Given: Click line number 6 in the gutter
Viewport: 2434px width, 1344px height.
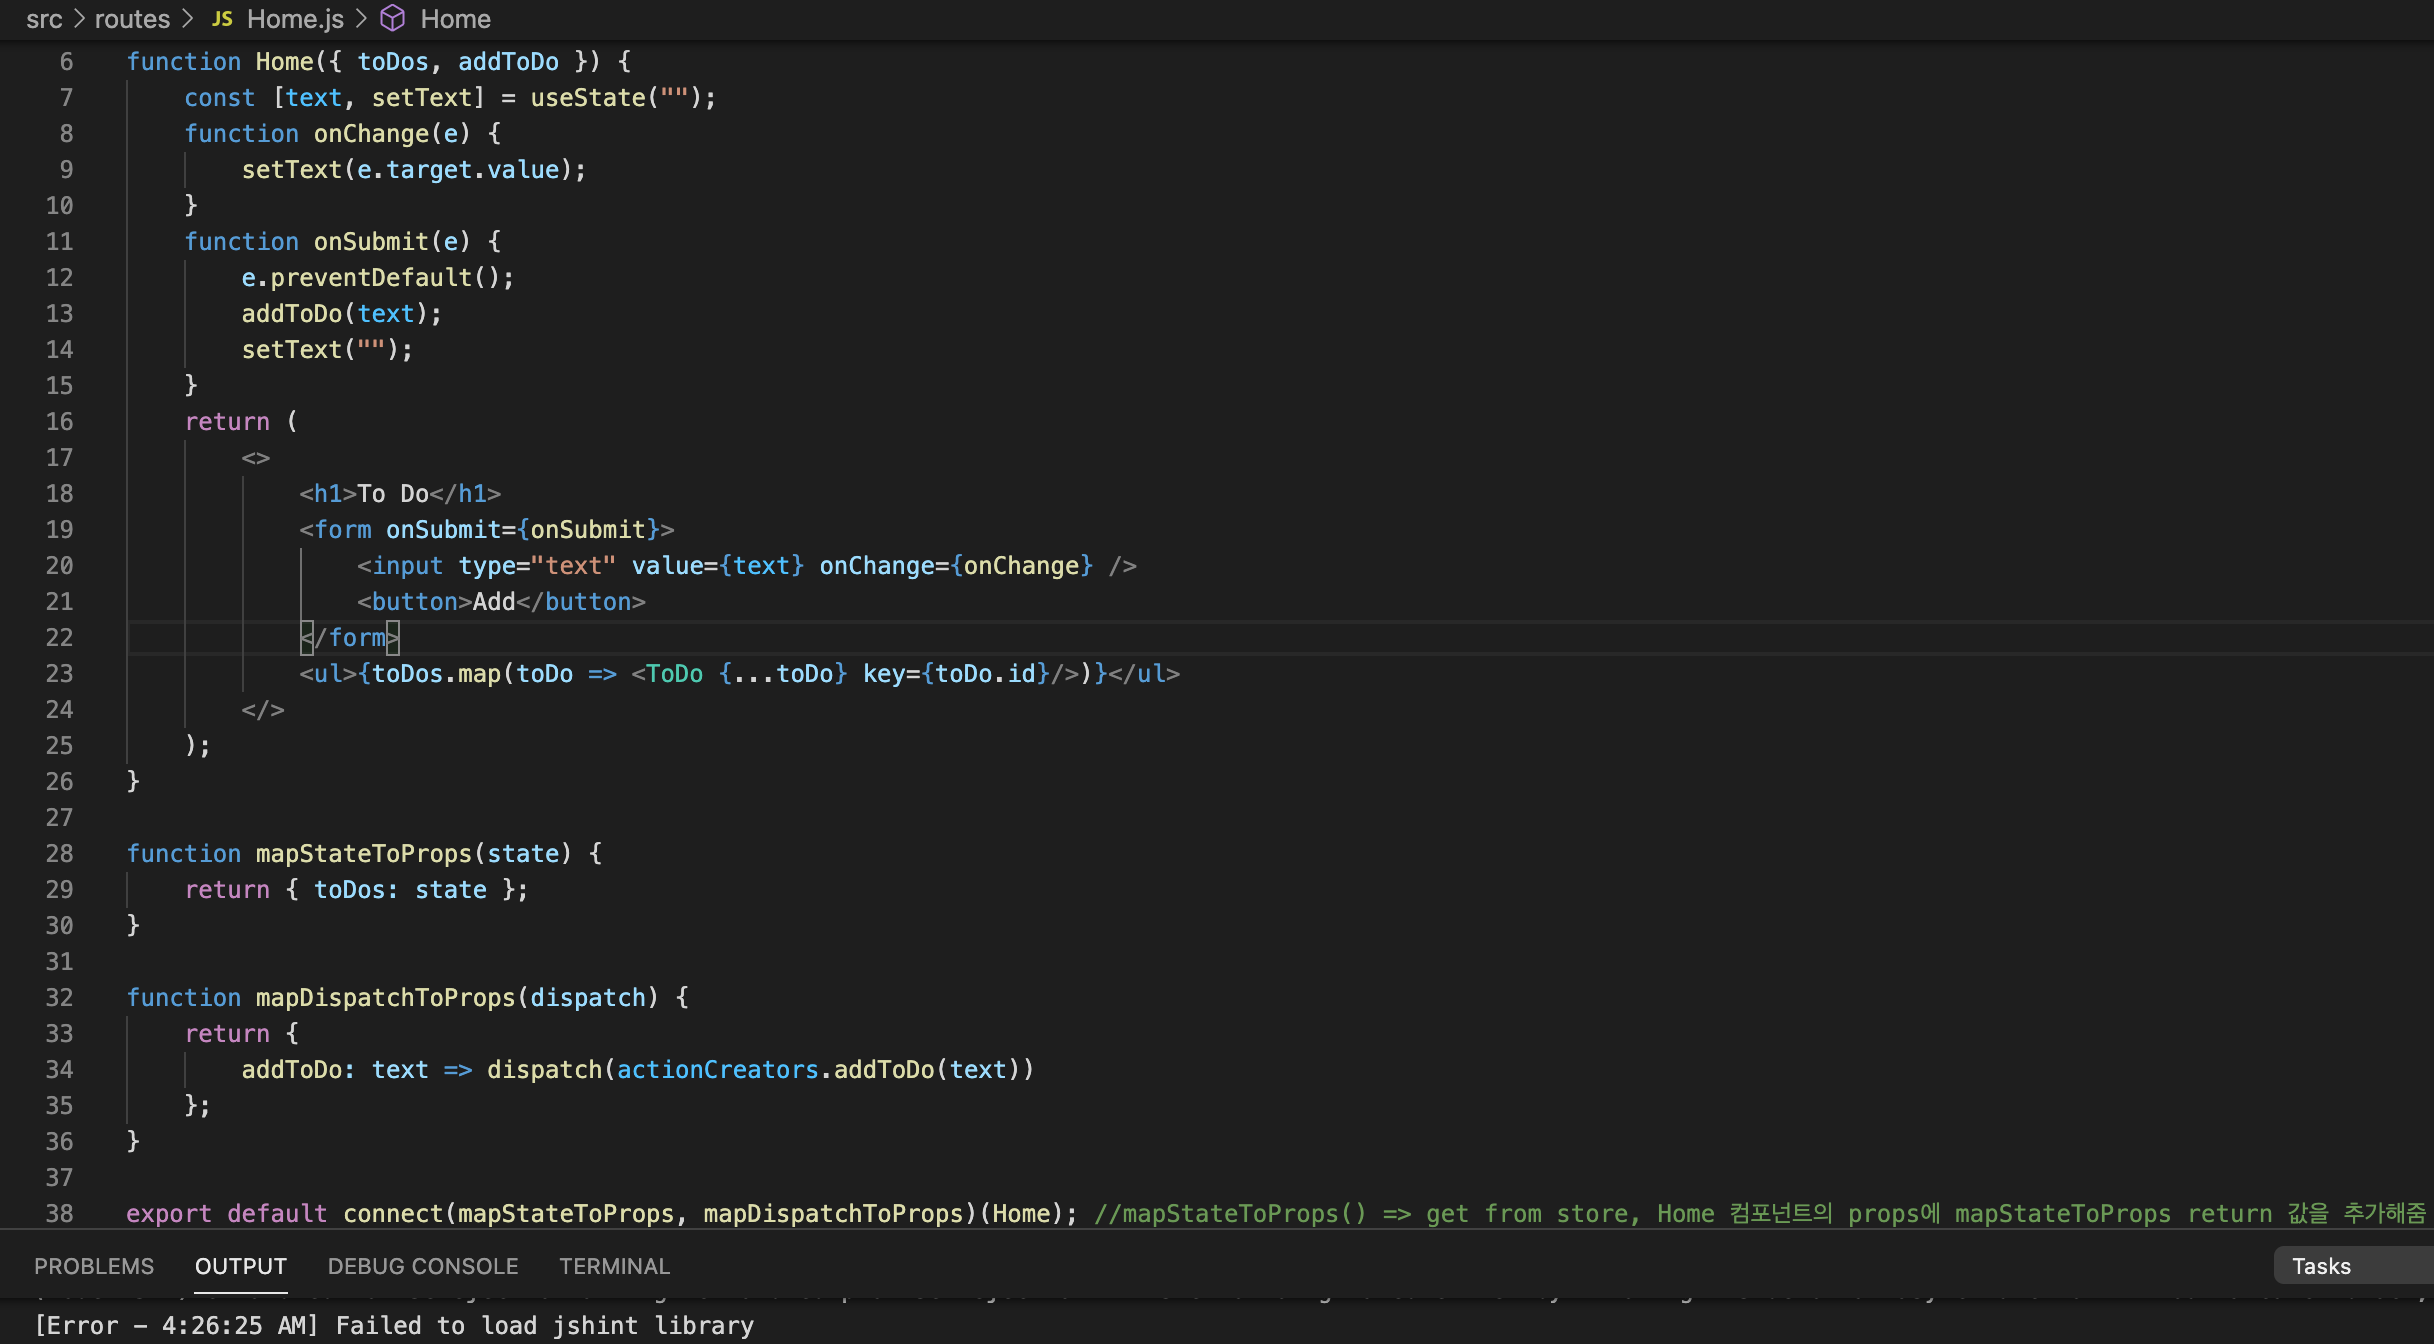Looking at the screenshot, I should point(66,62).
